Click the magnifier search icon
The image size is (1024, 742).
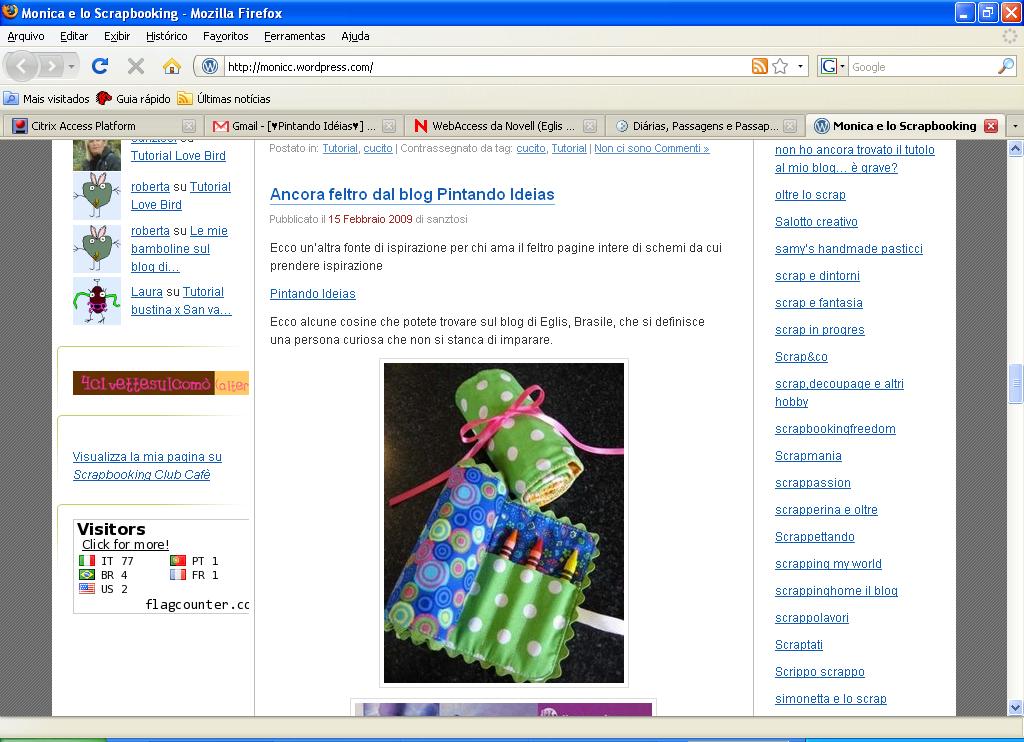(x=1006, y=66)
